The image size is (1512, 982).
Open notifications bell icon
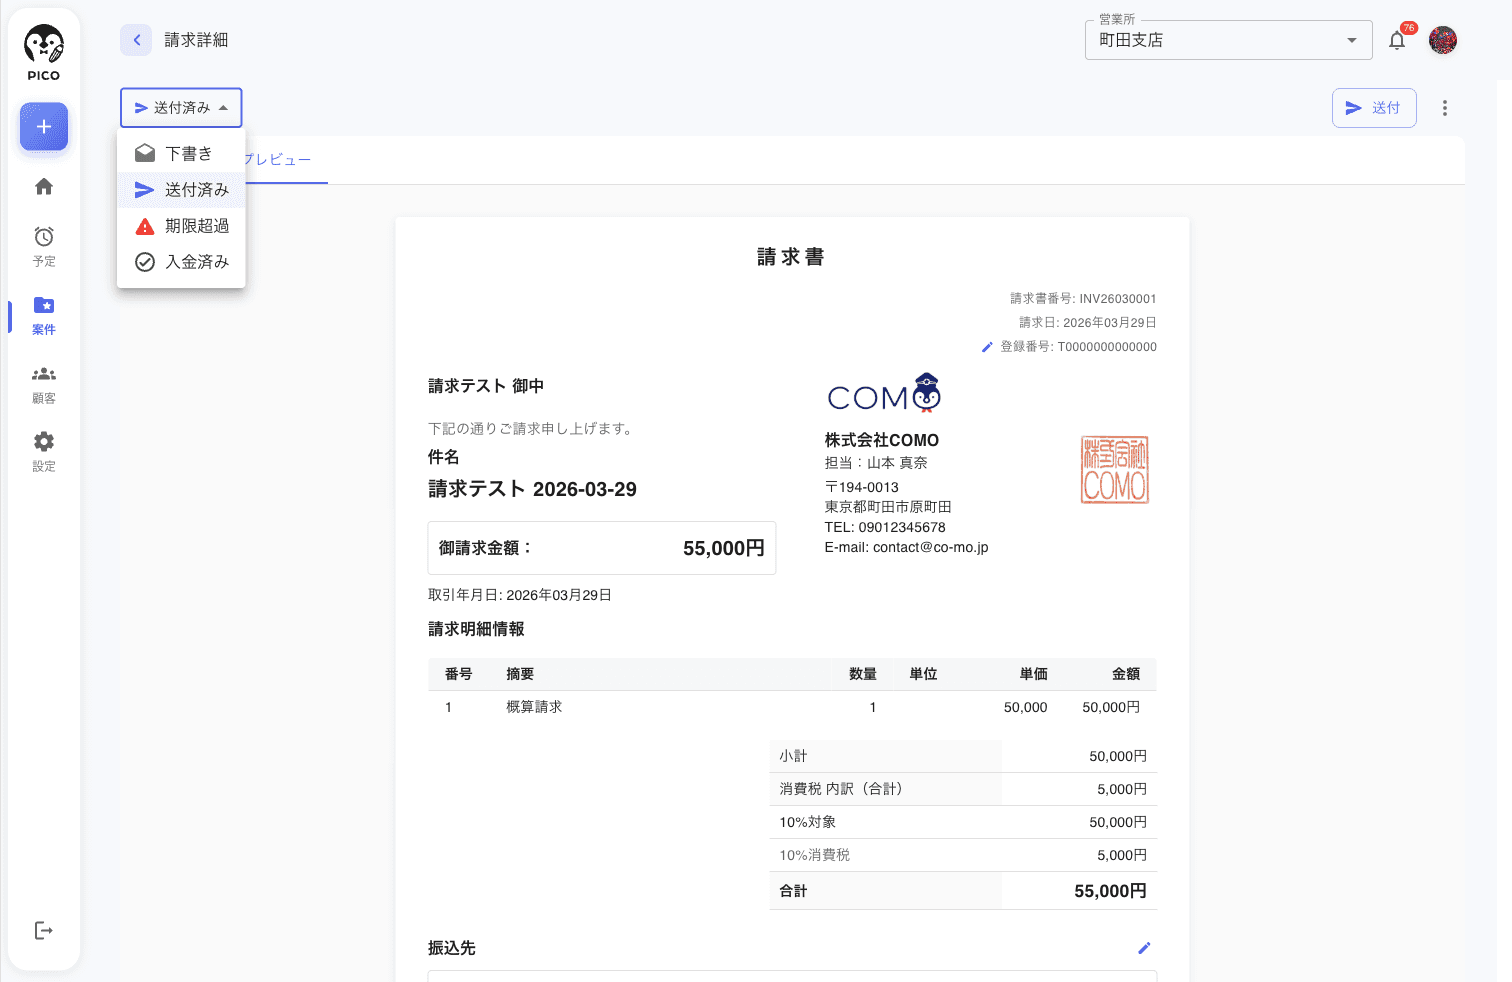pos(1397,40)
